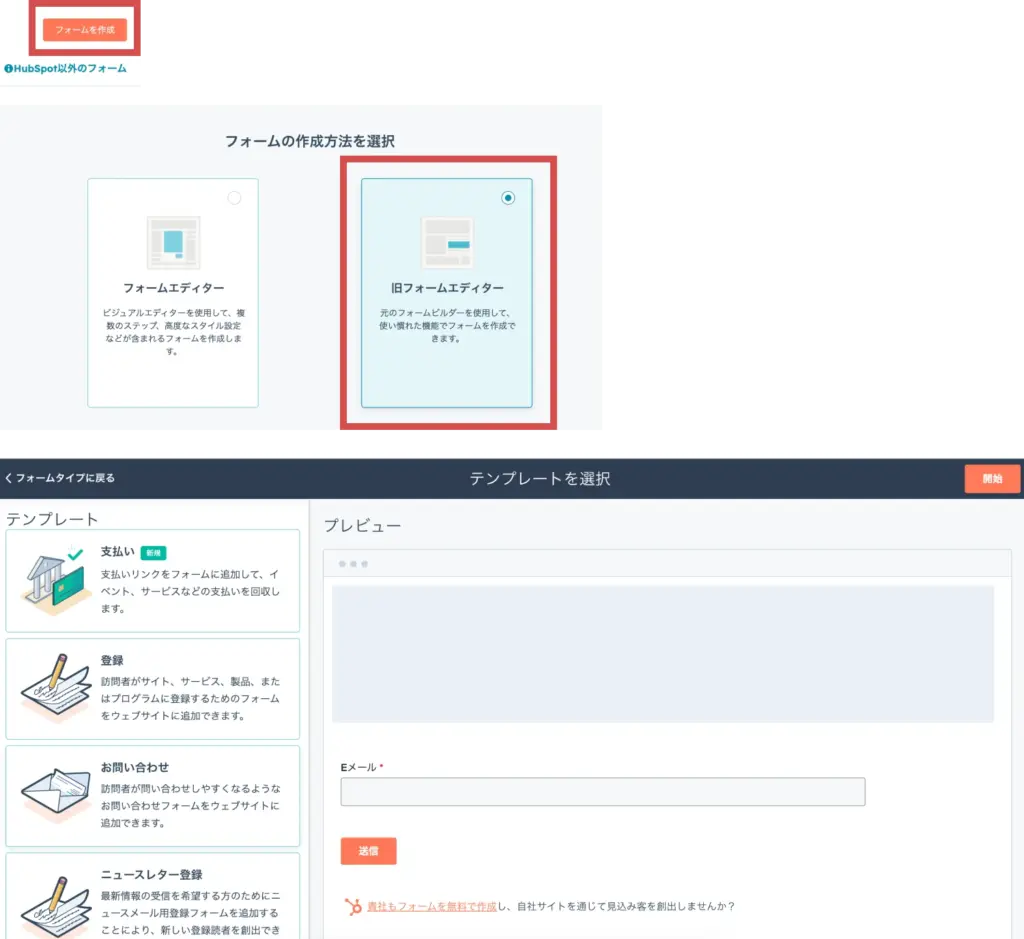Open the HubSpot以外のフォーム link

coord(71,69)
